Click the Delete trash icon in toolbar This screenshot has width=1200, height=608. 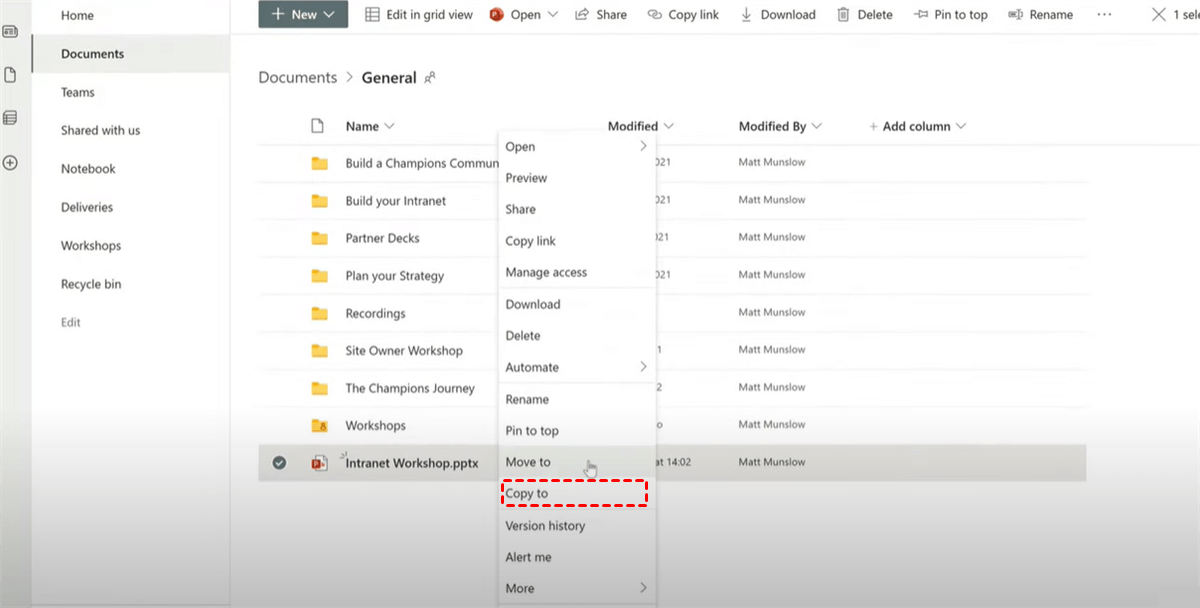tap(844, 14)
